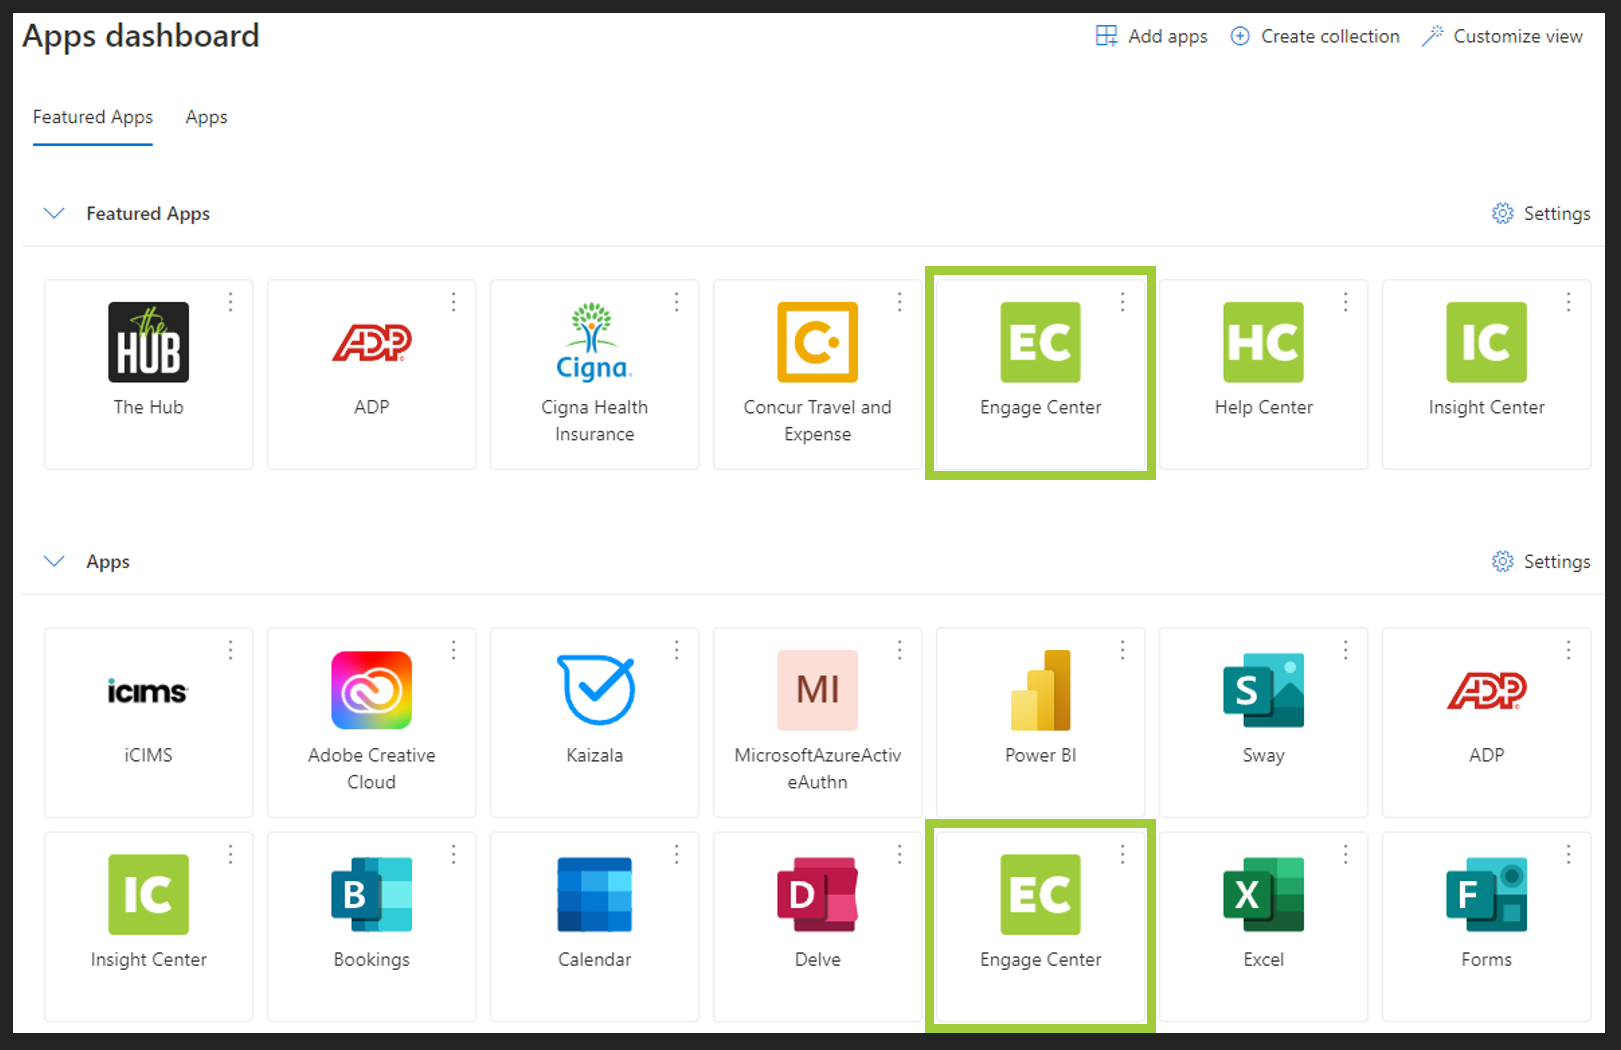Open more options for Delve tile
The width and height of the screenshot is (1621, 1050).
(900, 854)
